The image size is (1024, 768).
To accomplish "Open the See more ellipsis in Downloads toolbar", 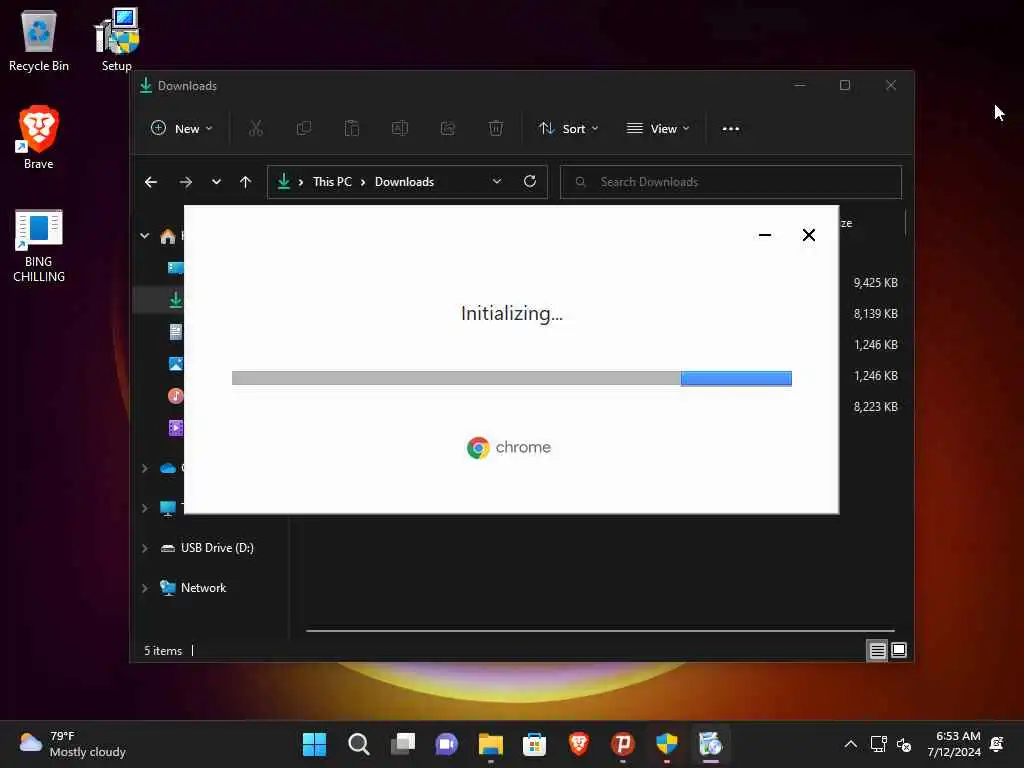I will pos(731,129).
